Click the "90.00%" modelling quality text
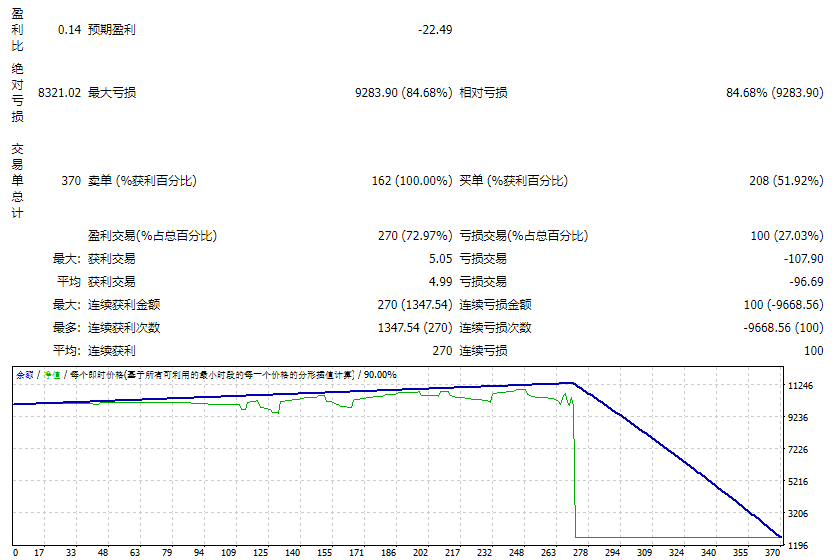Viewport: 834px width, 560px height. pyautogui.click(x=380, y=375)
